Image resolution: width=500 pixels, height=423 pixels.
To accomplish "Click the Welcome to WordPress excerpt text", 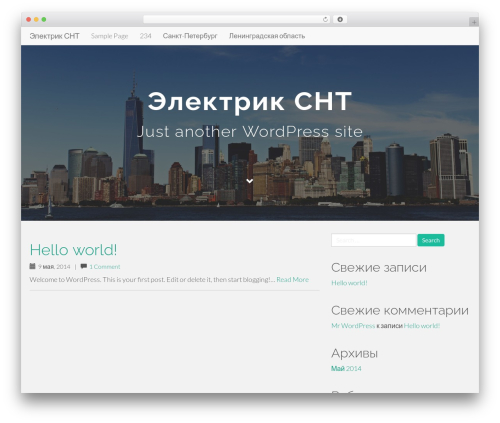I will coord(152,279).
